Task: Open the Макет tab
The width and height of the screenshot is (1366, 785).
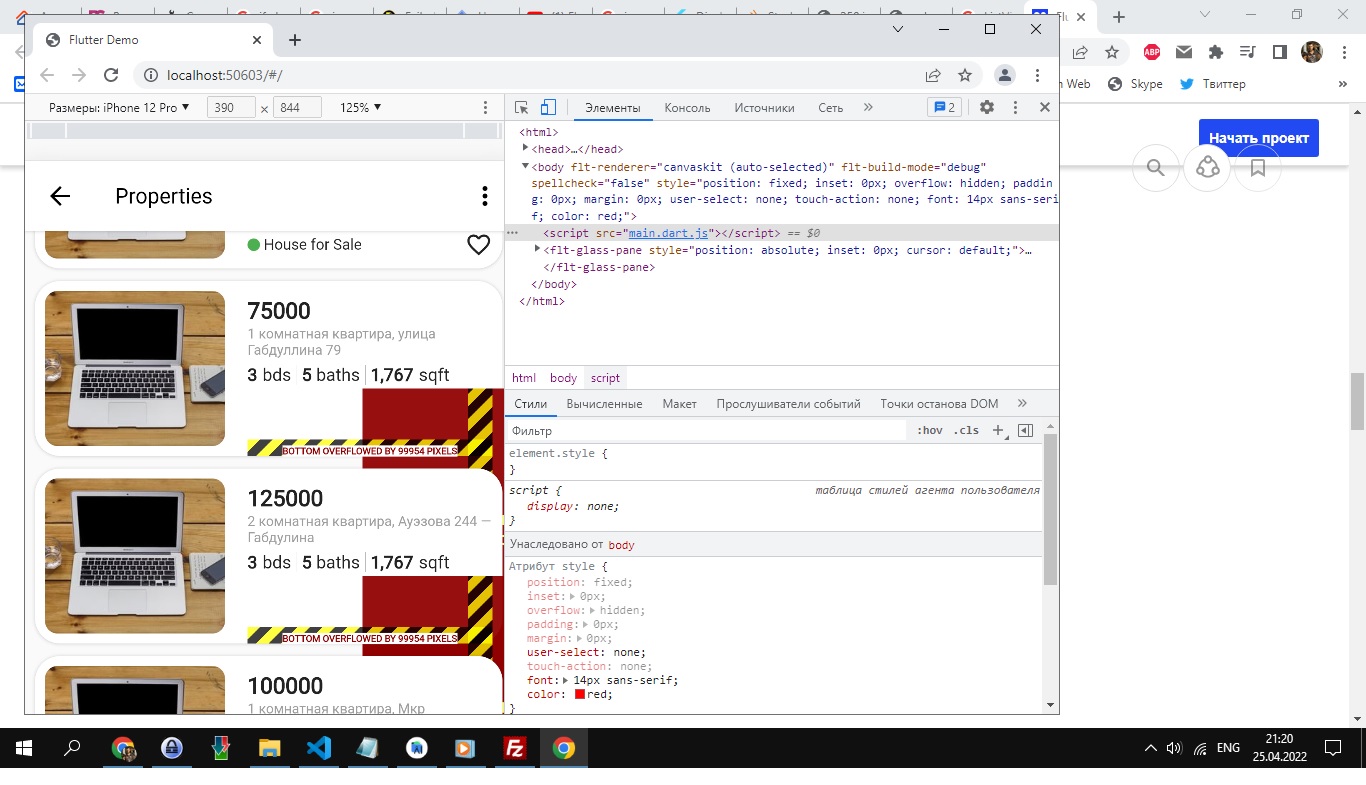Action: [x=679, y=404]
